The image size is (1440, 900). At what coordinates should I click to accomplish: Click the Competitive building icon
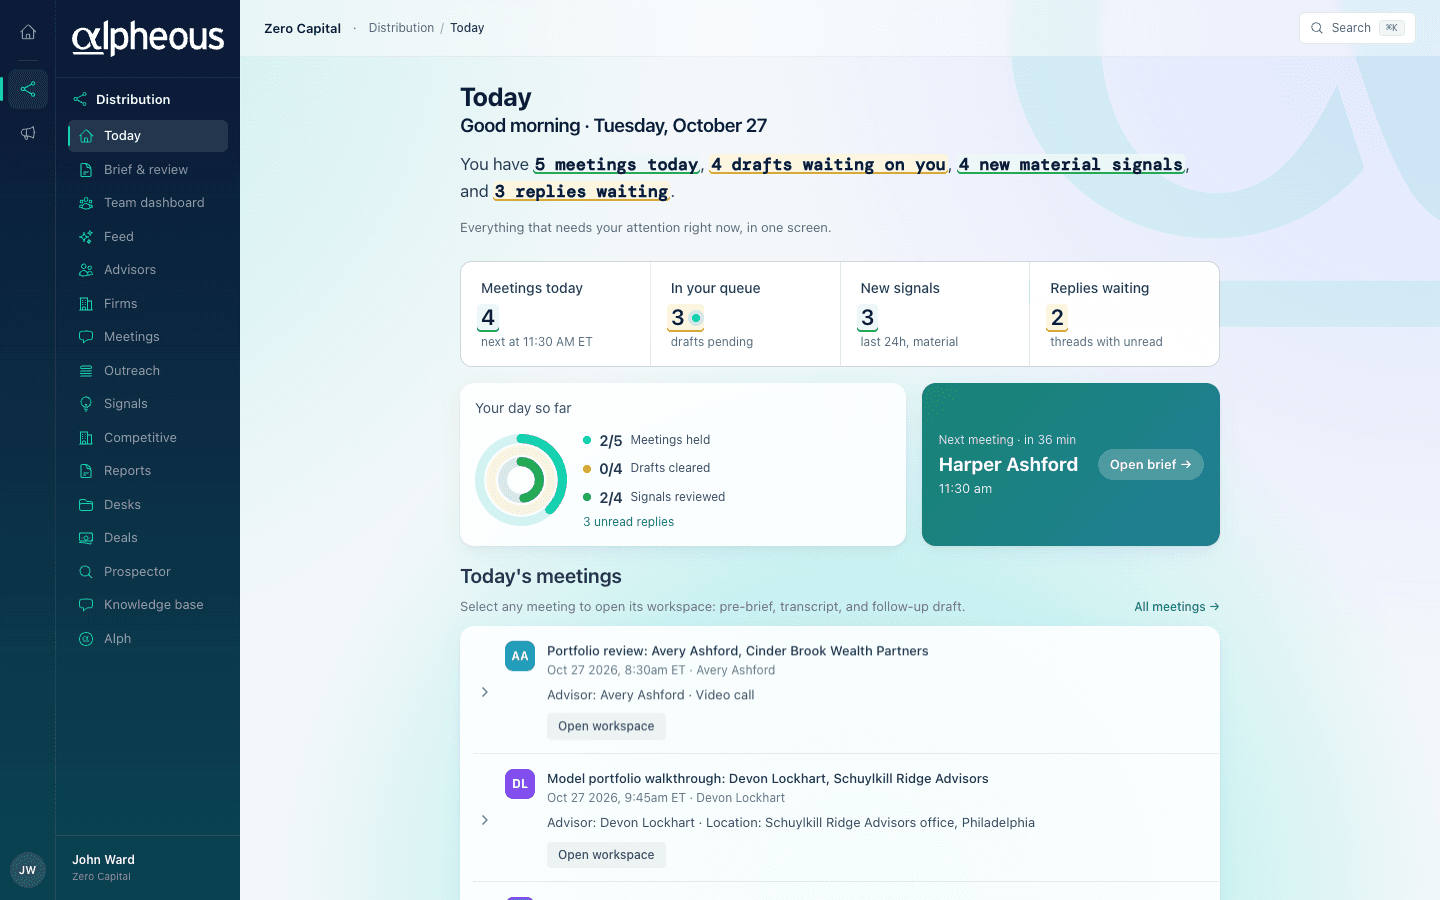pos(86,438)
